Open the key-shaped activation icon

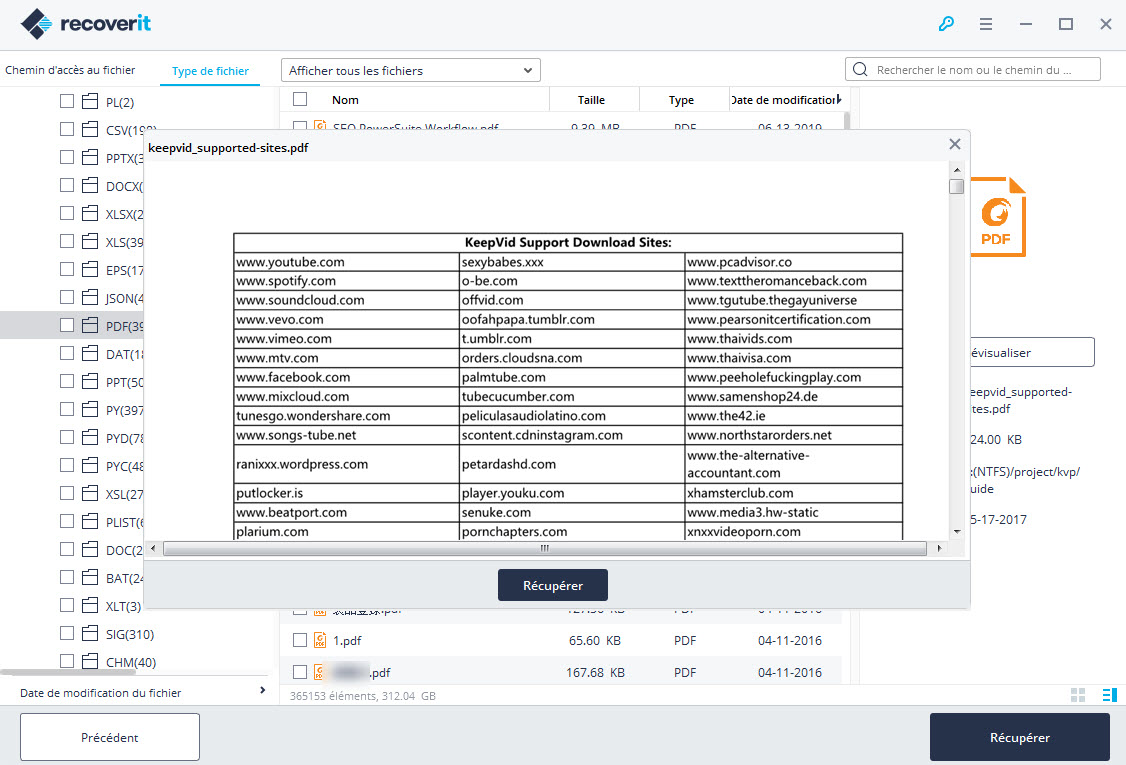[946, 24]
